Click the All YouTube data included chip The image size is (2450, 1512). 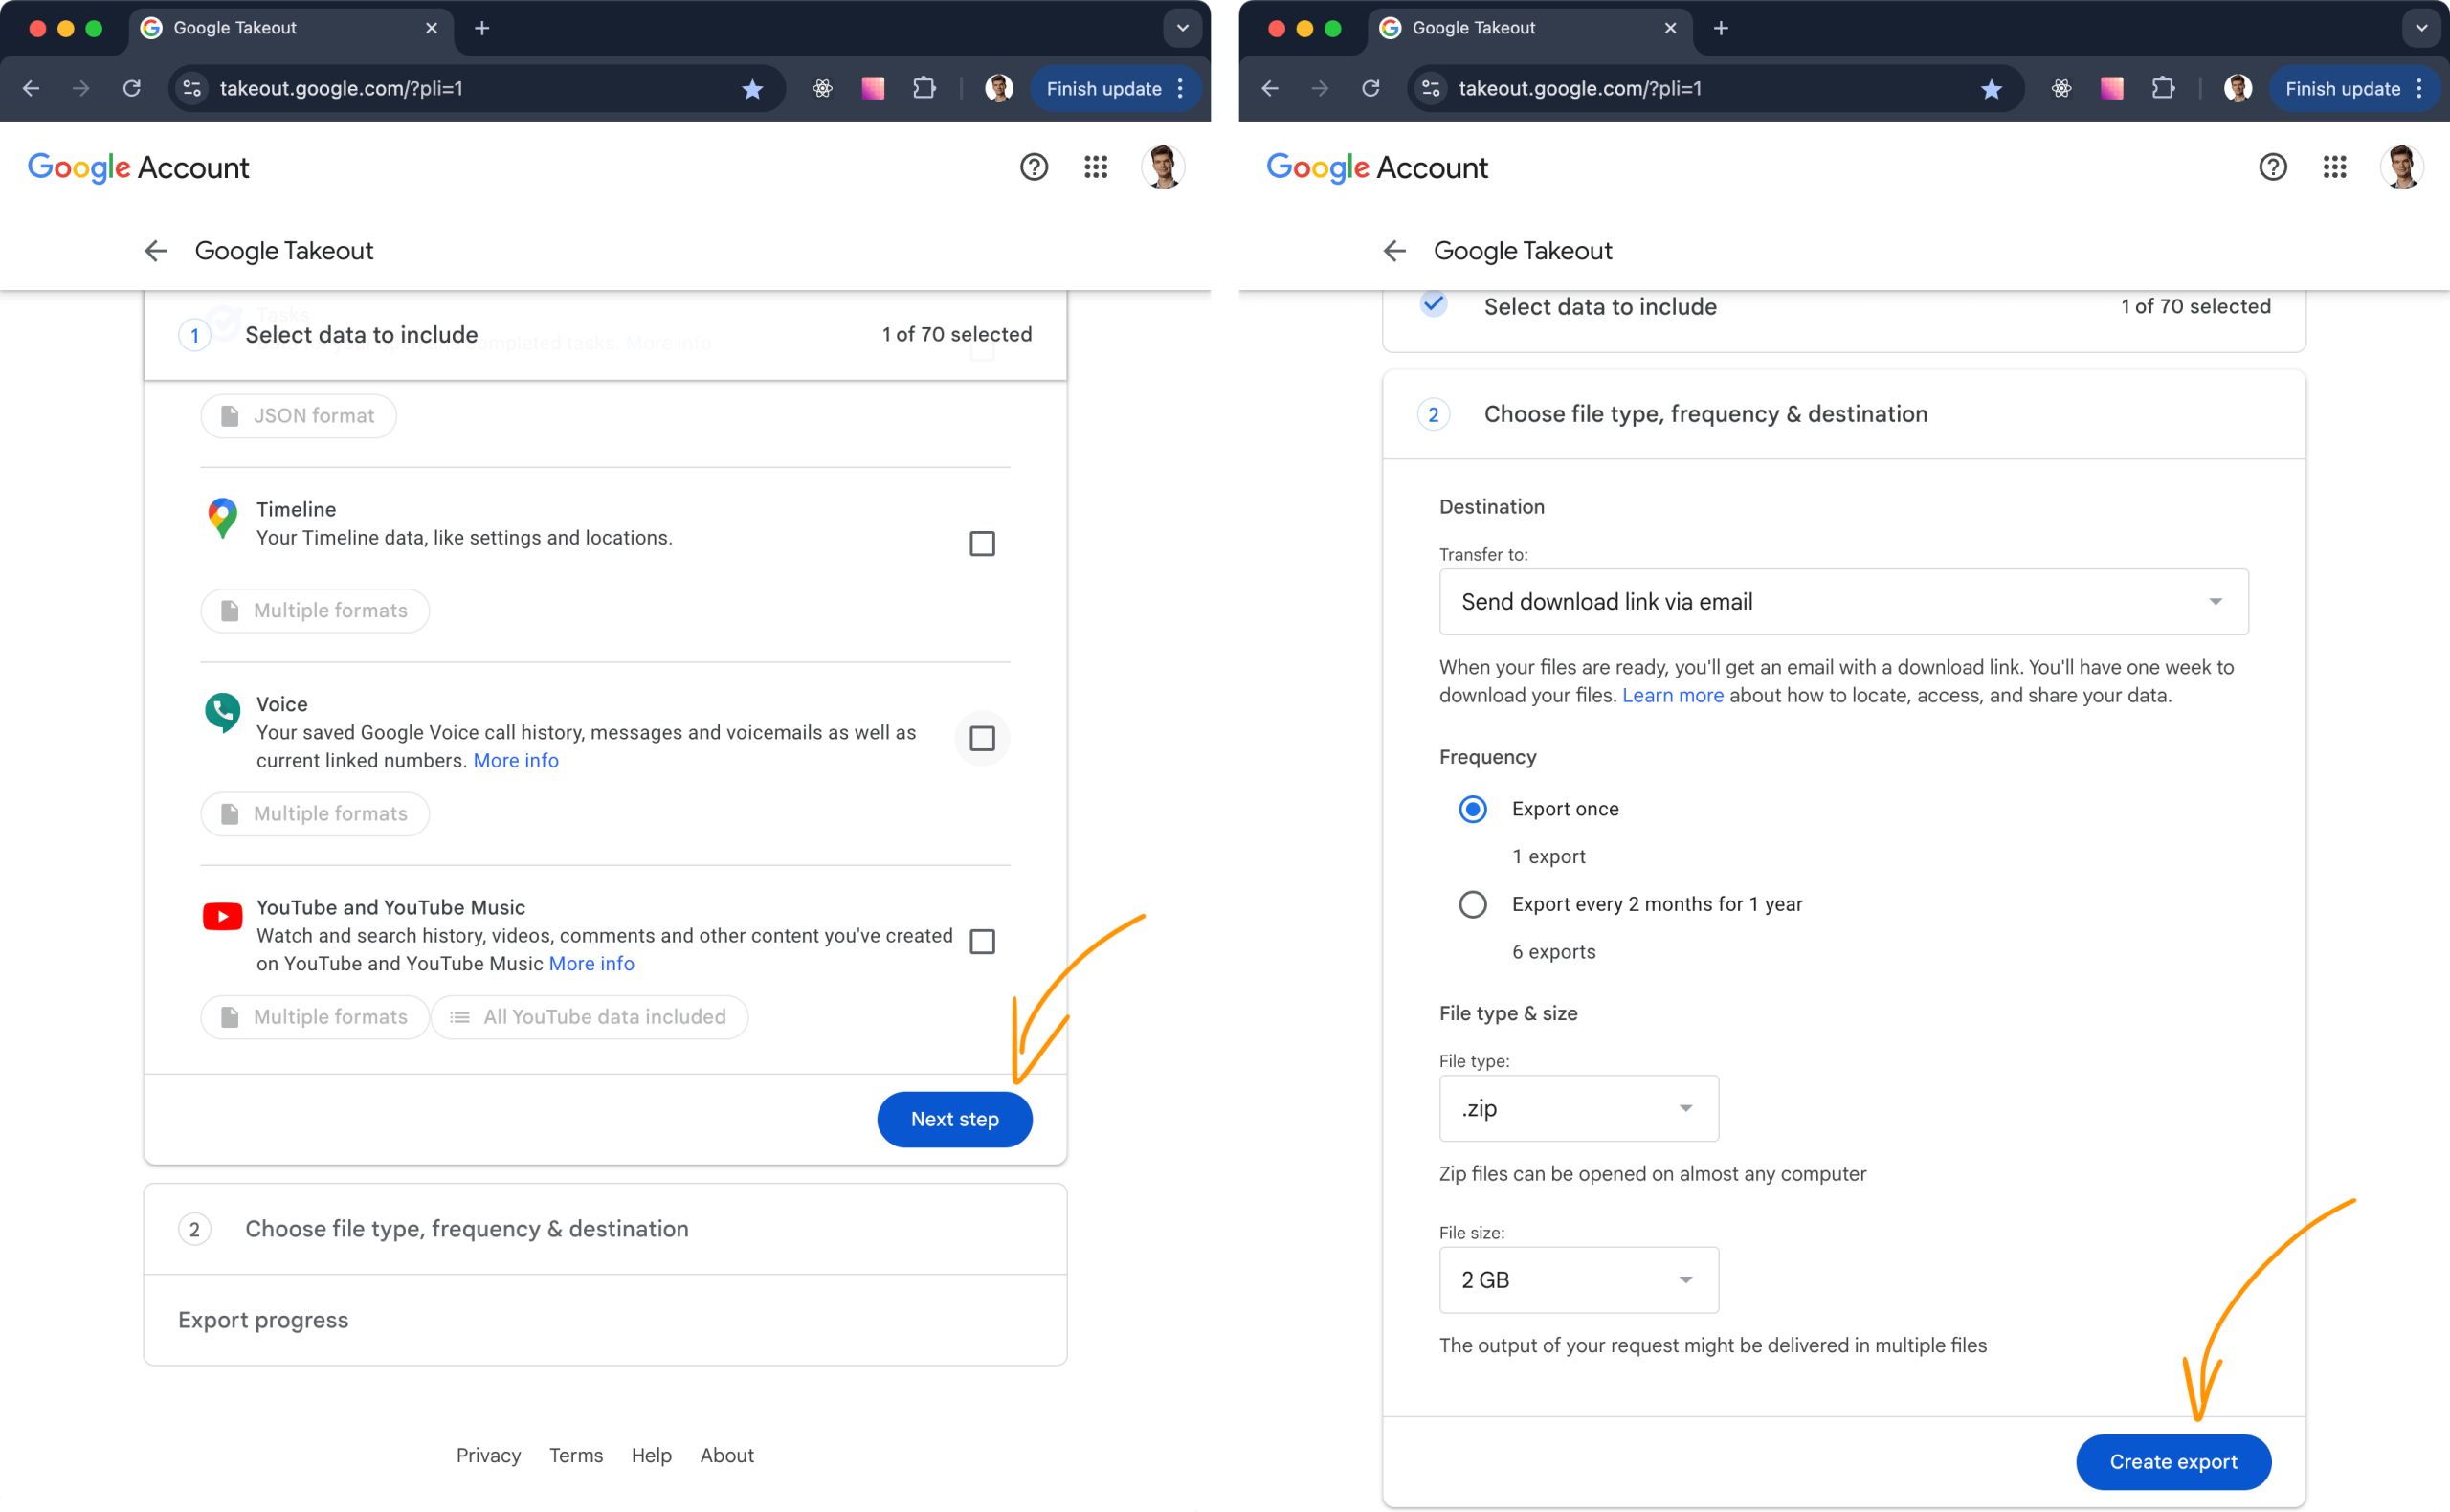(x=589, y=1017)
